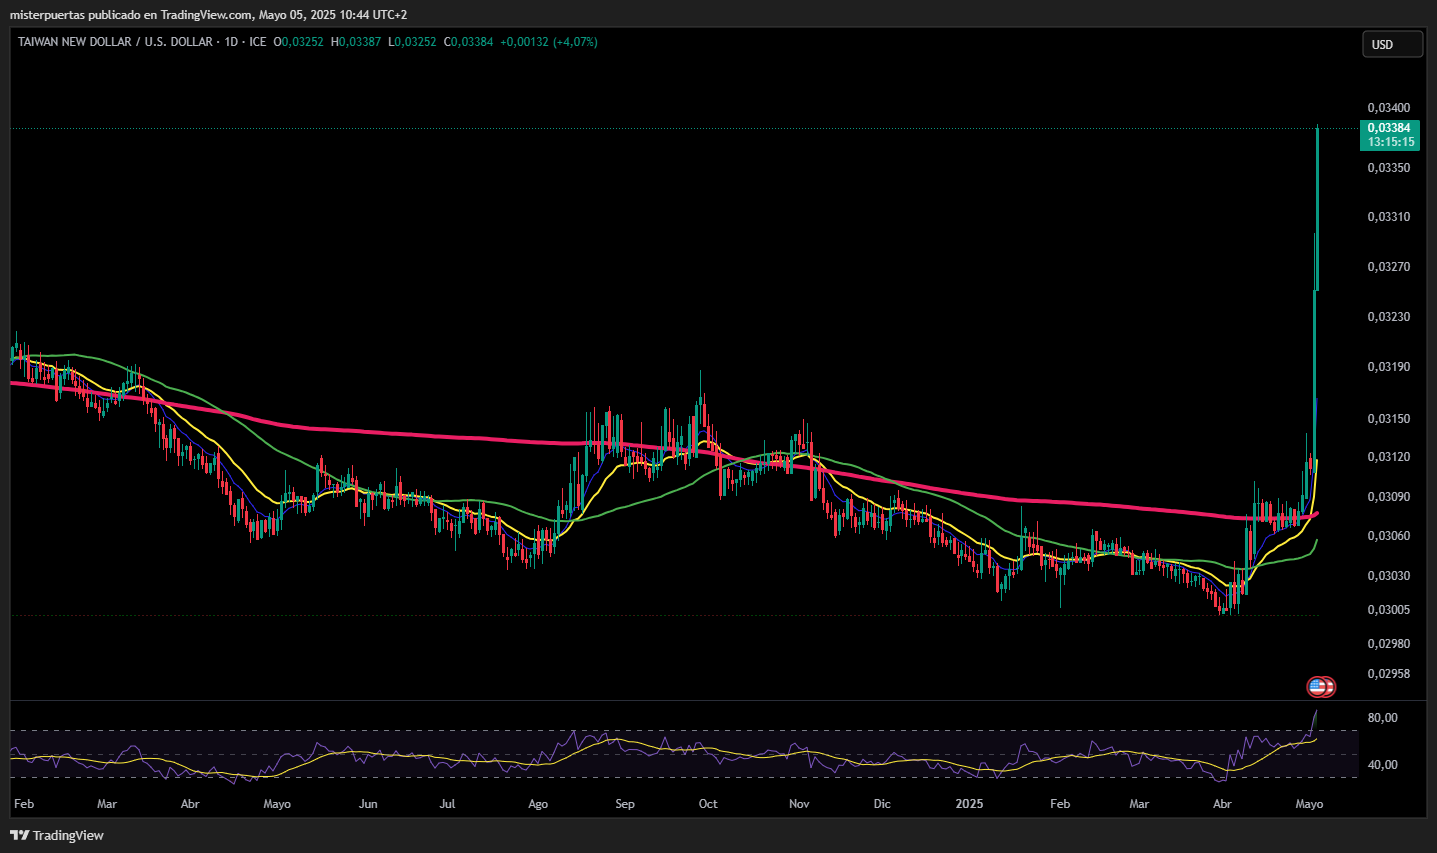Click the RSI 40,00 scale label
Image resolution: width=1437 pixels, height=853 pixels.
1382,765
